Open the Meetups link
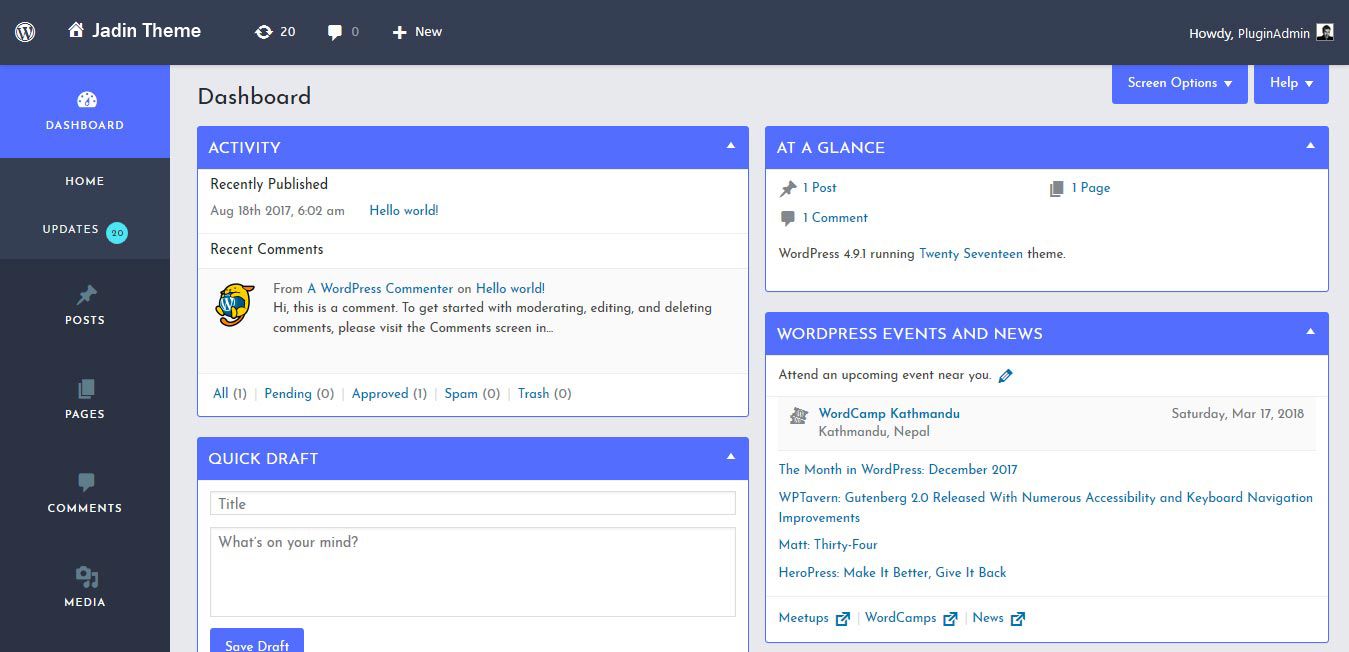Viewport: 1349px width, 652px height. [x=804, y=618]
